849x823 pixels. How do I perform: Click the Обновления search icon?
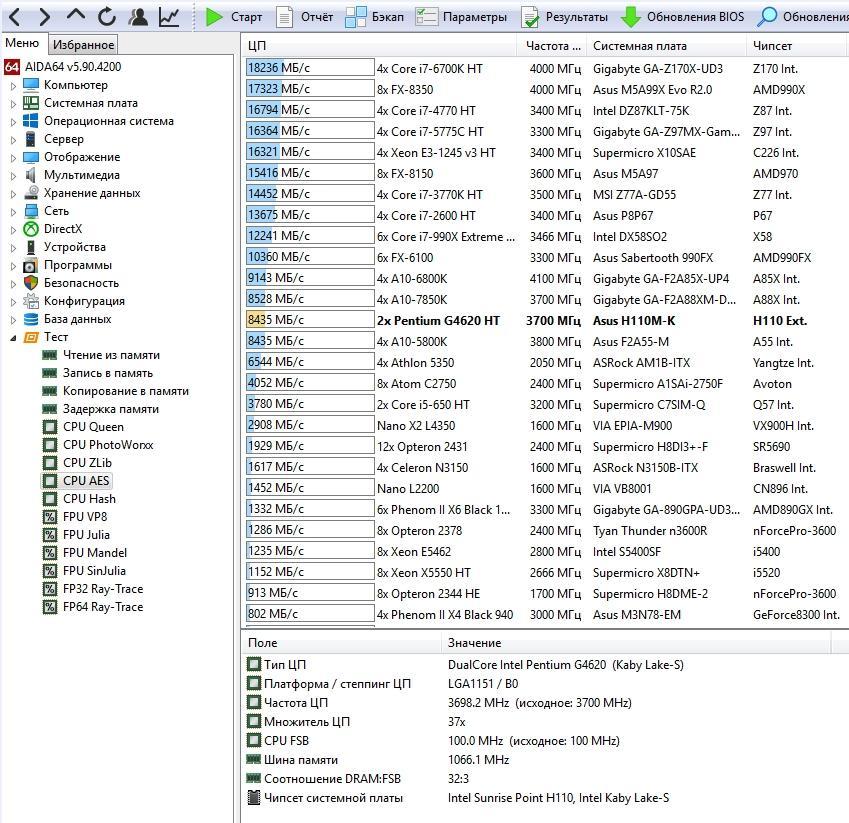click(767, 17)
